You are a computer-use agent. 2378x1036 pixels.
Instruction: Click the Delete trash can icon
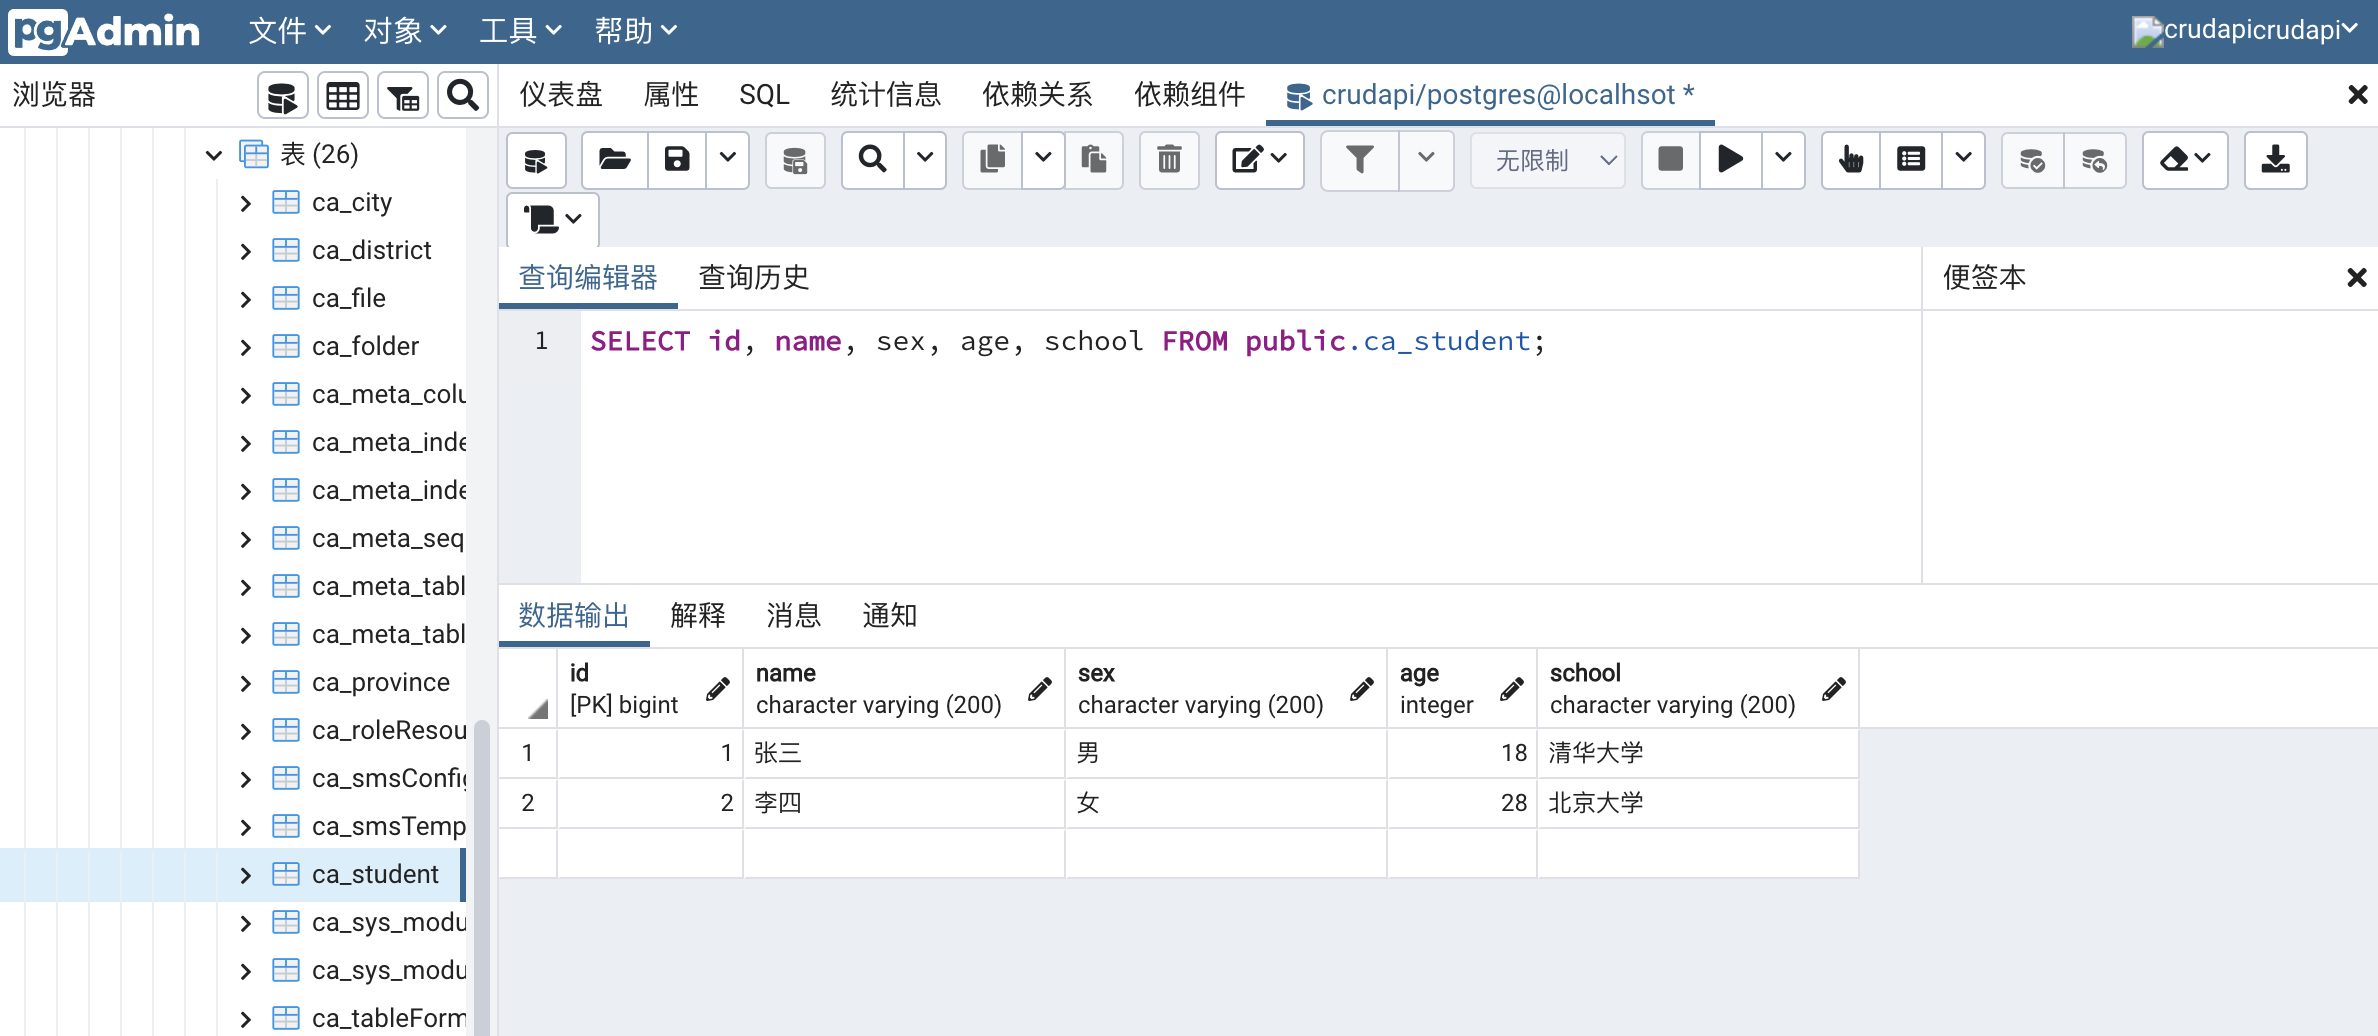point(1168,160)
